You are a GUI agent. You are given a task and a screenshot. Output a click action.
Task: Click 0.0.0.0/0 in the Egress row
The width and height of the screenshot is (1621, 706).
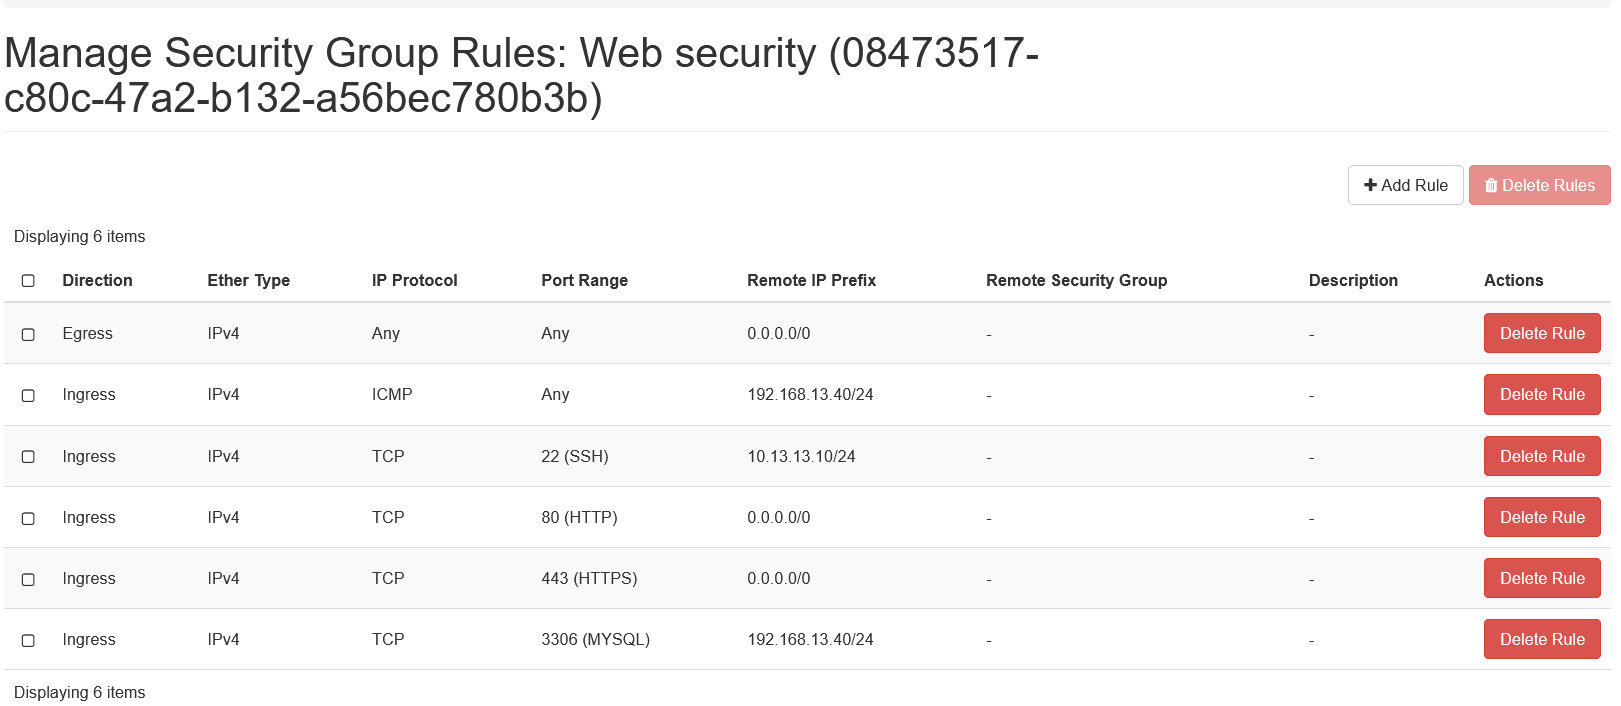pyautogui.click(x=778, y=333)
